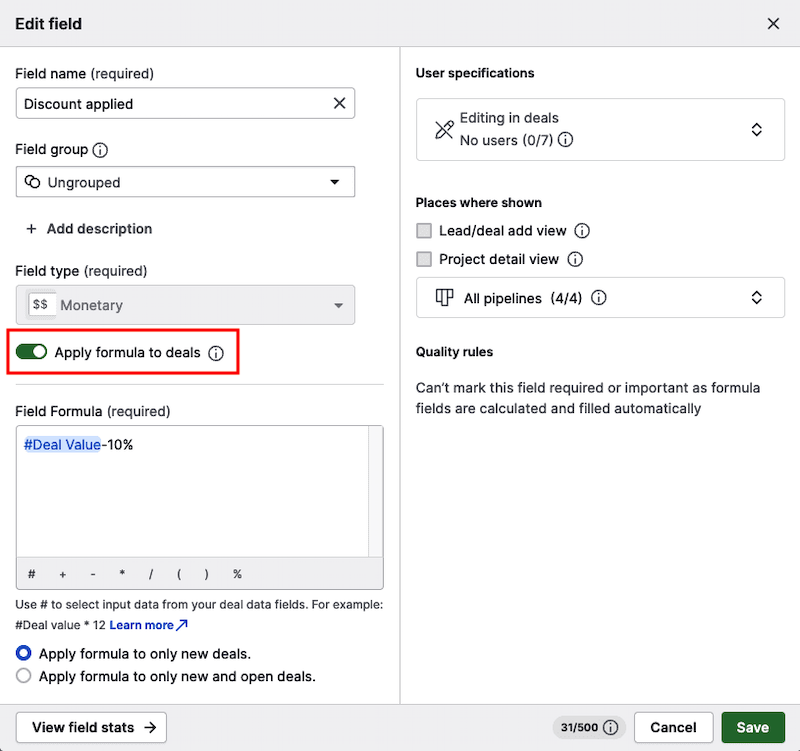Click the character count info icon
The height and width of the screenshot is (751, 800).
[610, 728]
